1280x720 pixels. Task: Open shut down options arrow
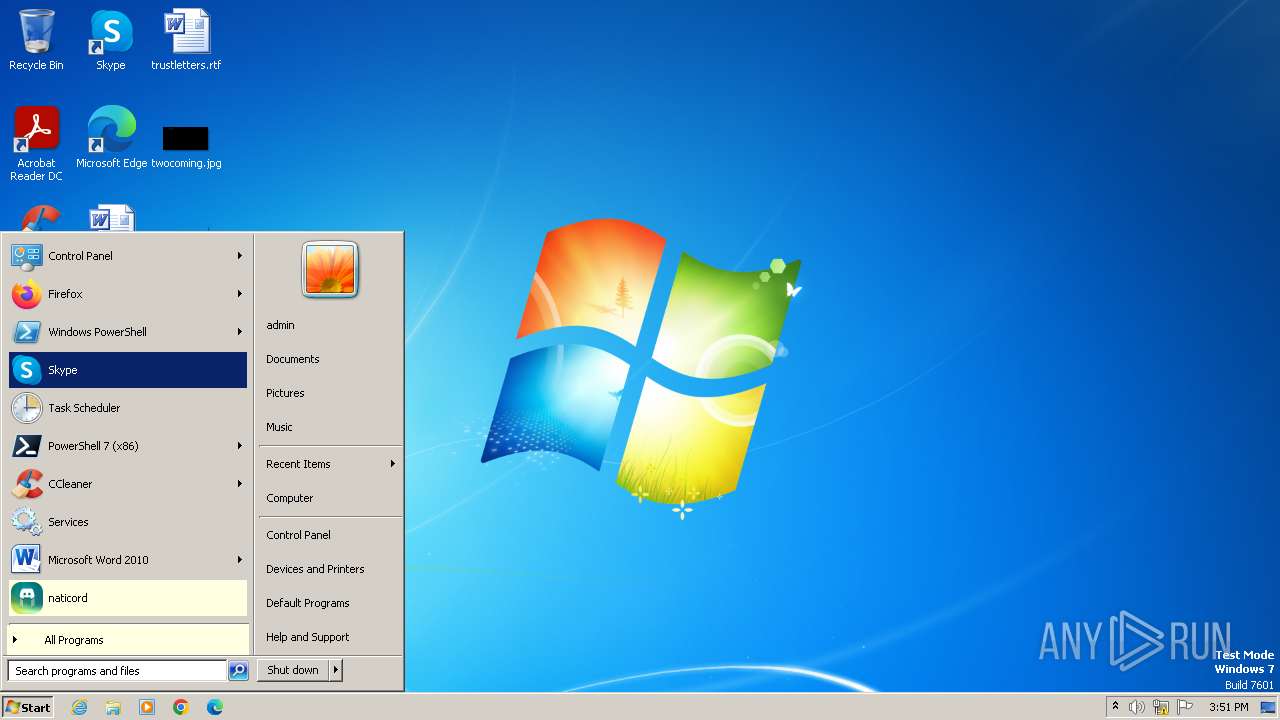(x=336, y=670)
